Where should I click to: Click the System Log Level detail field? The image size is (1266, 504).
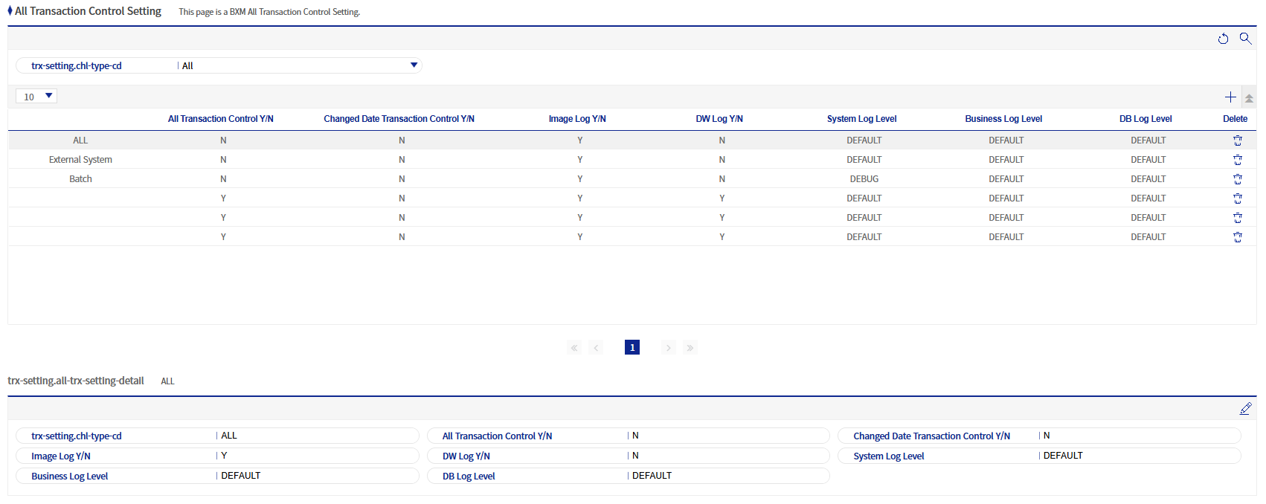1138,456
